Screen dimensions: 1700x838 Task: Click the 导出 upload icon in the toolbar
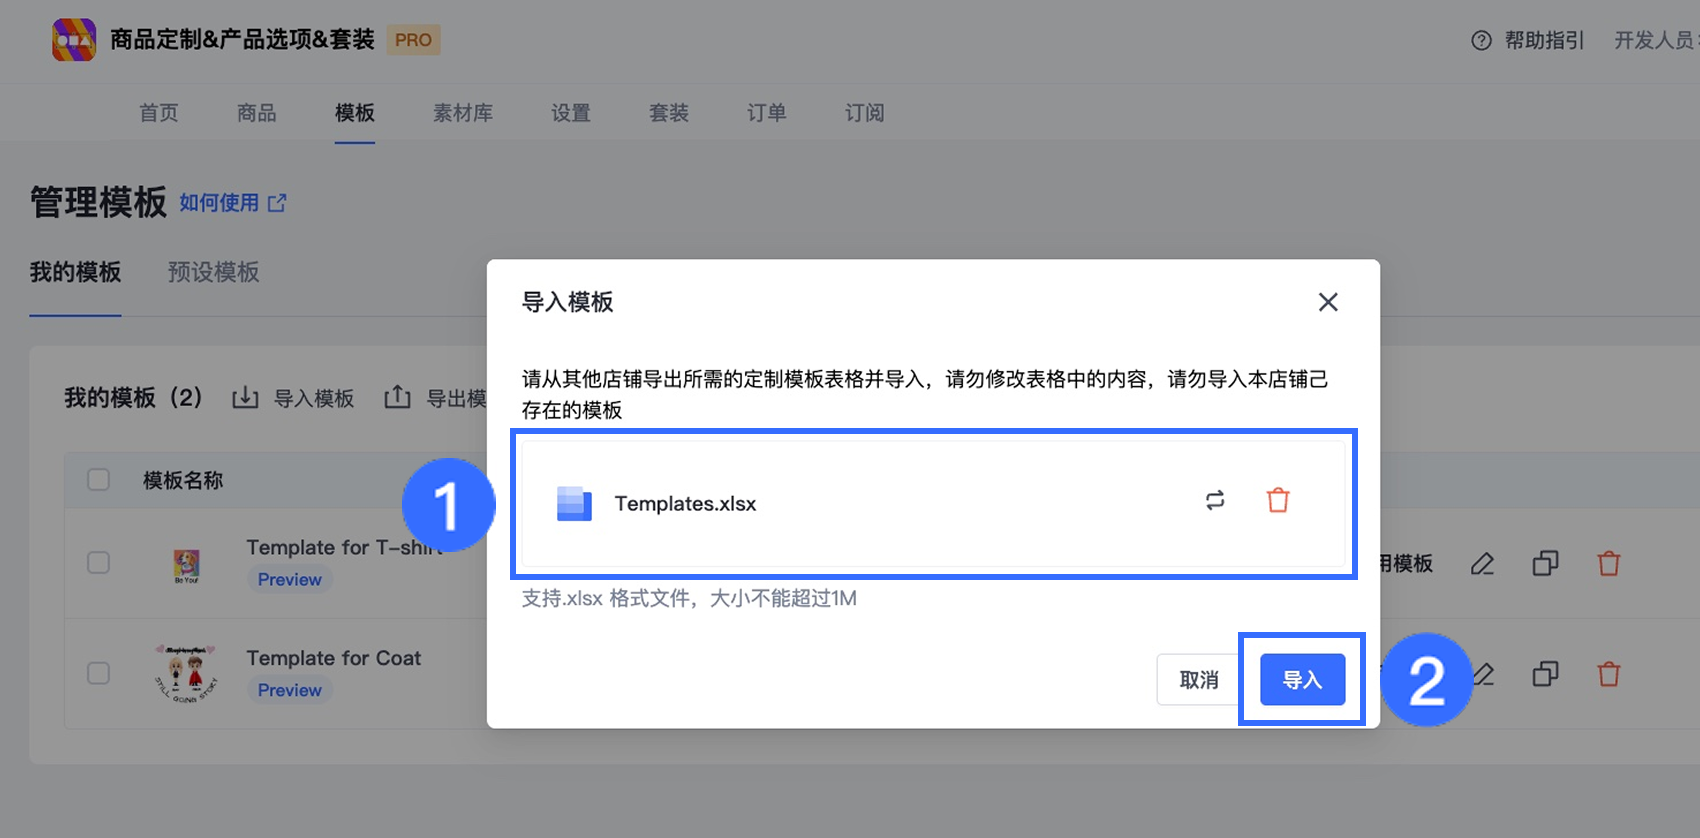tap(397, 398)
